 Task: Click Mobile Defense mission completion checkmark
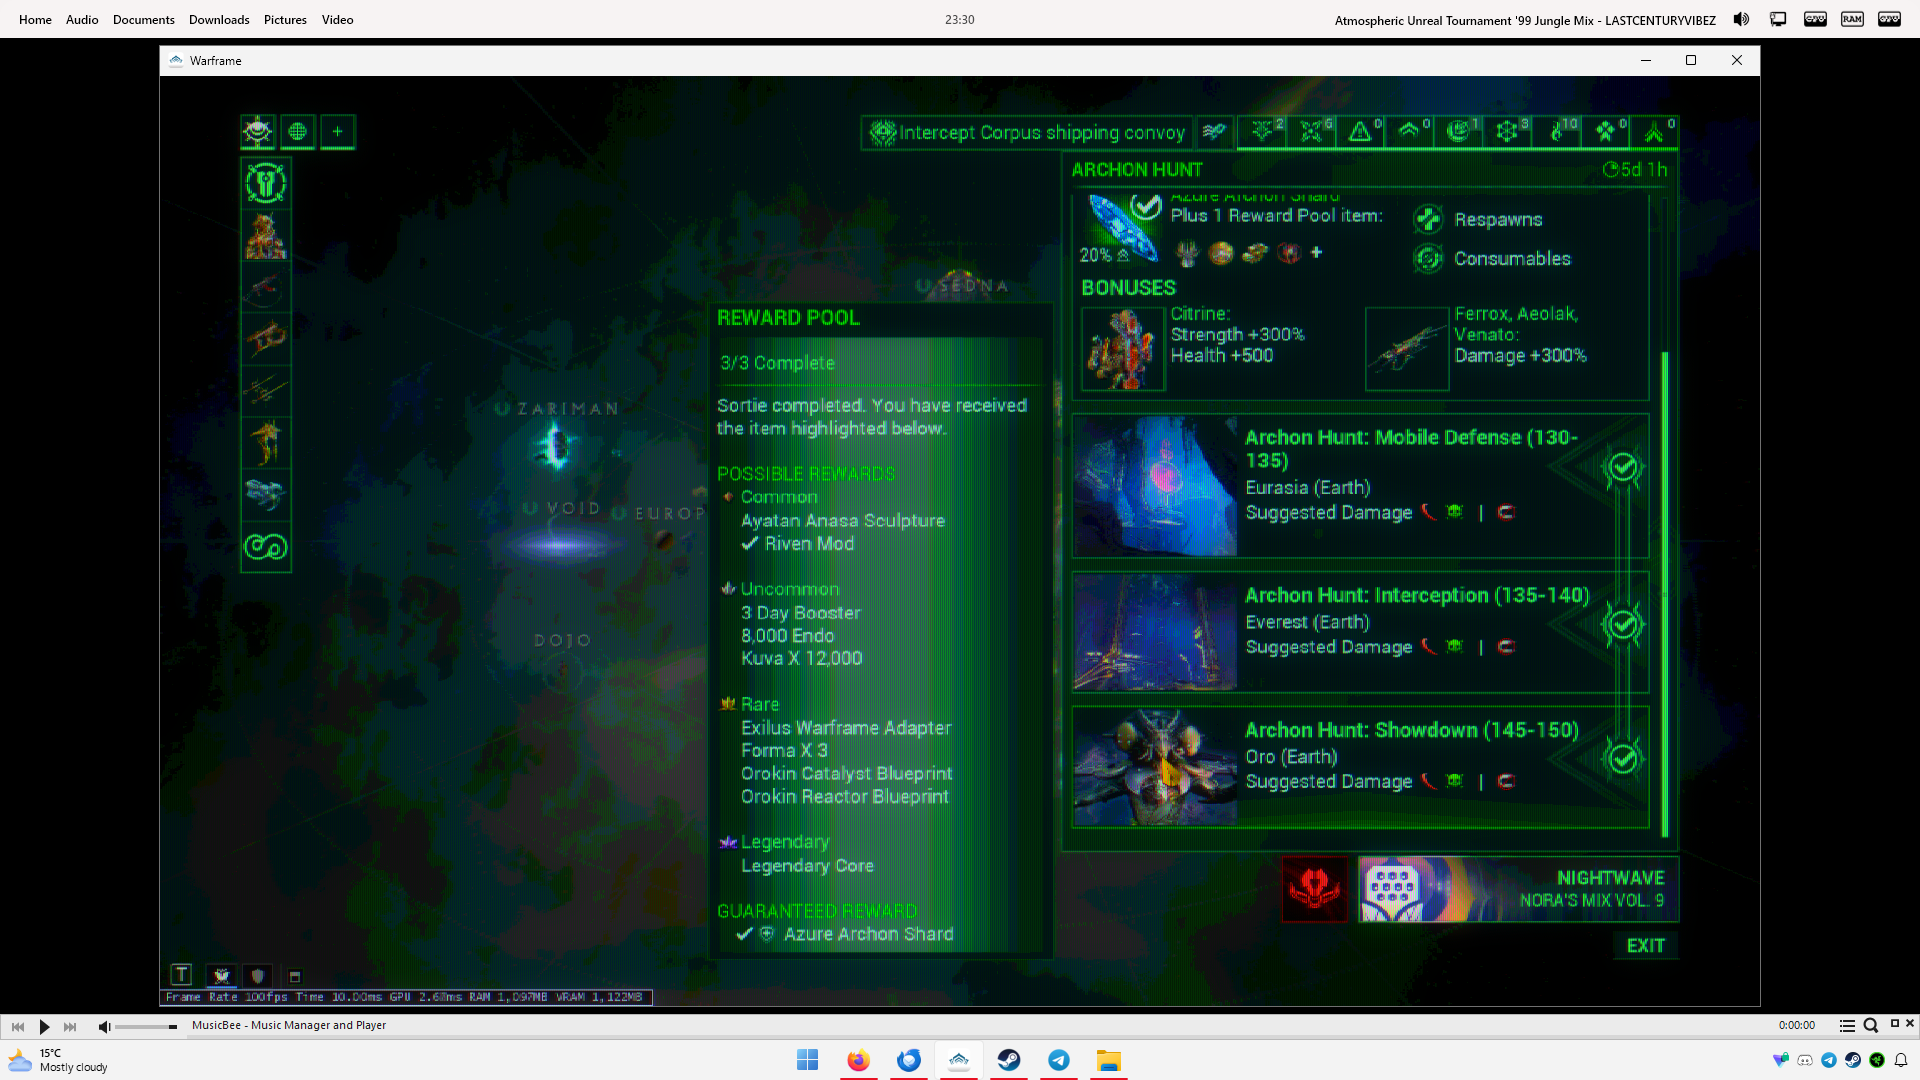click(x=1622, y=468)
